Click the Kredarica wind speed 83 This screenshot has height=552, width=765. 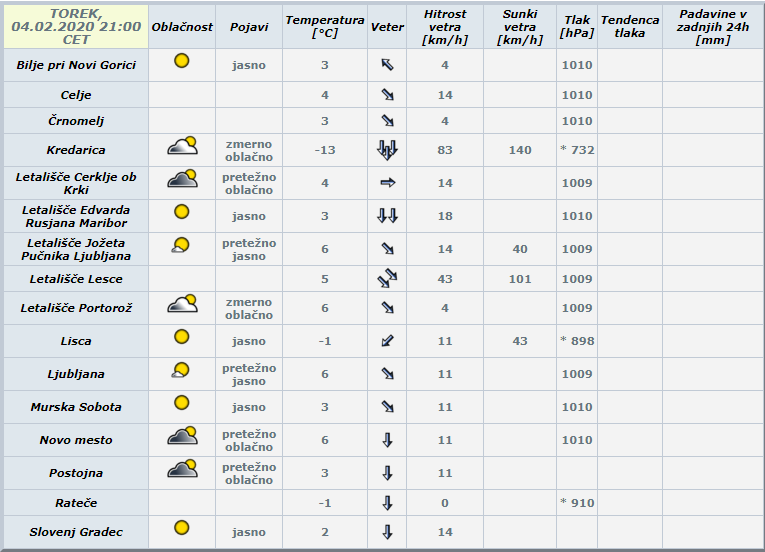[445, 150]
